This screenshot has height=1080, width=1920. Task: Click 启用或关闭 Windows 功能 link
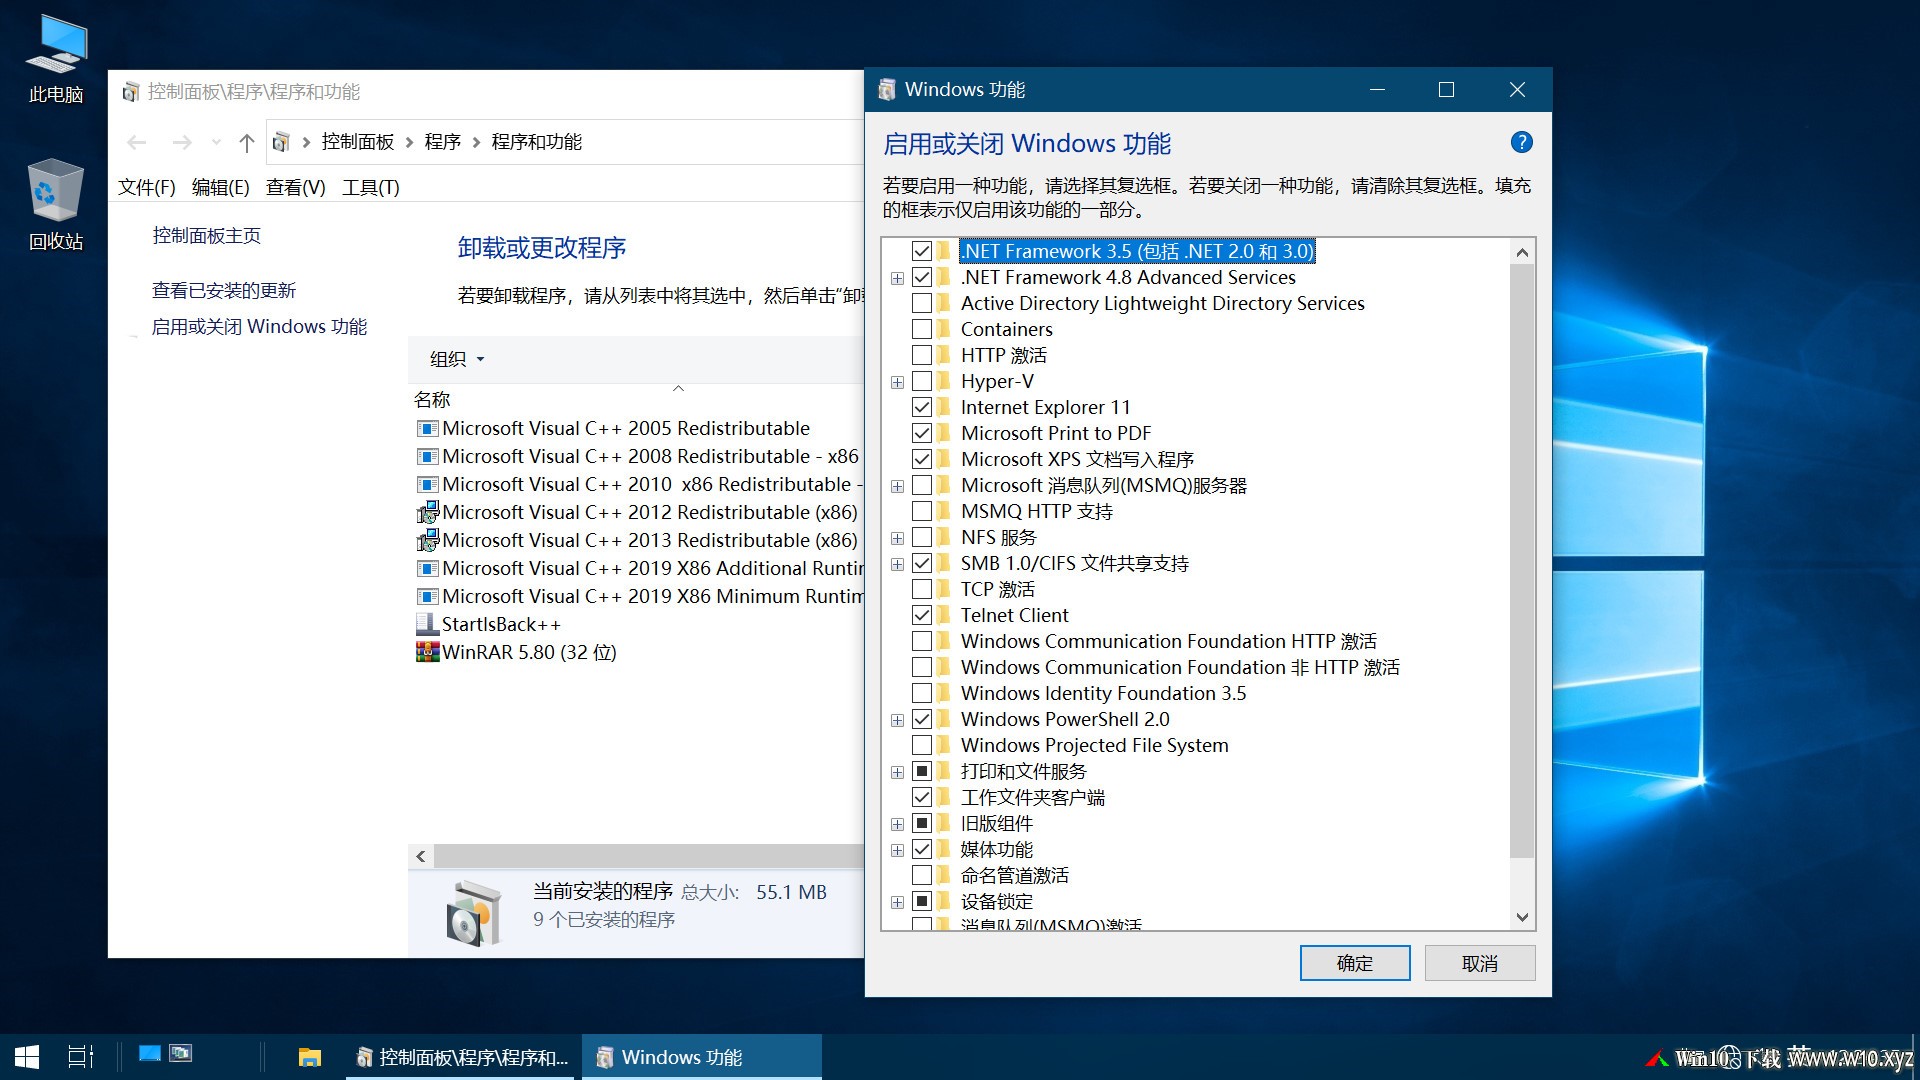[x=259, y=327]
